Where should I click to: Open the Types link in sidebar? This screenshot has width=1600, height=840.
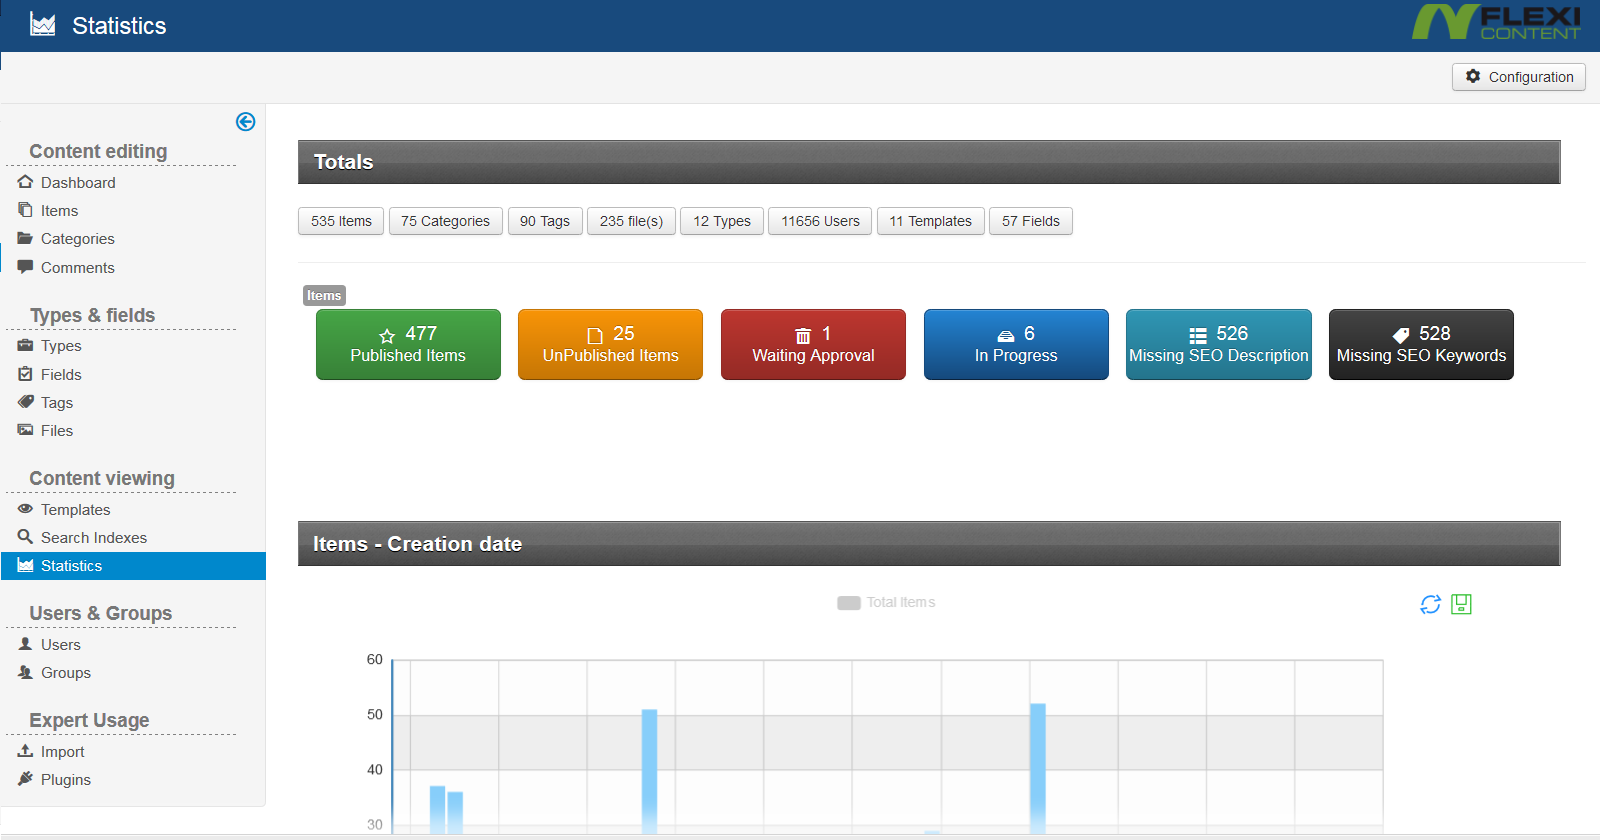pos(61,345)
